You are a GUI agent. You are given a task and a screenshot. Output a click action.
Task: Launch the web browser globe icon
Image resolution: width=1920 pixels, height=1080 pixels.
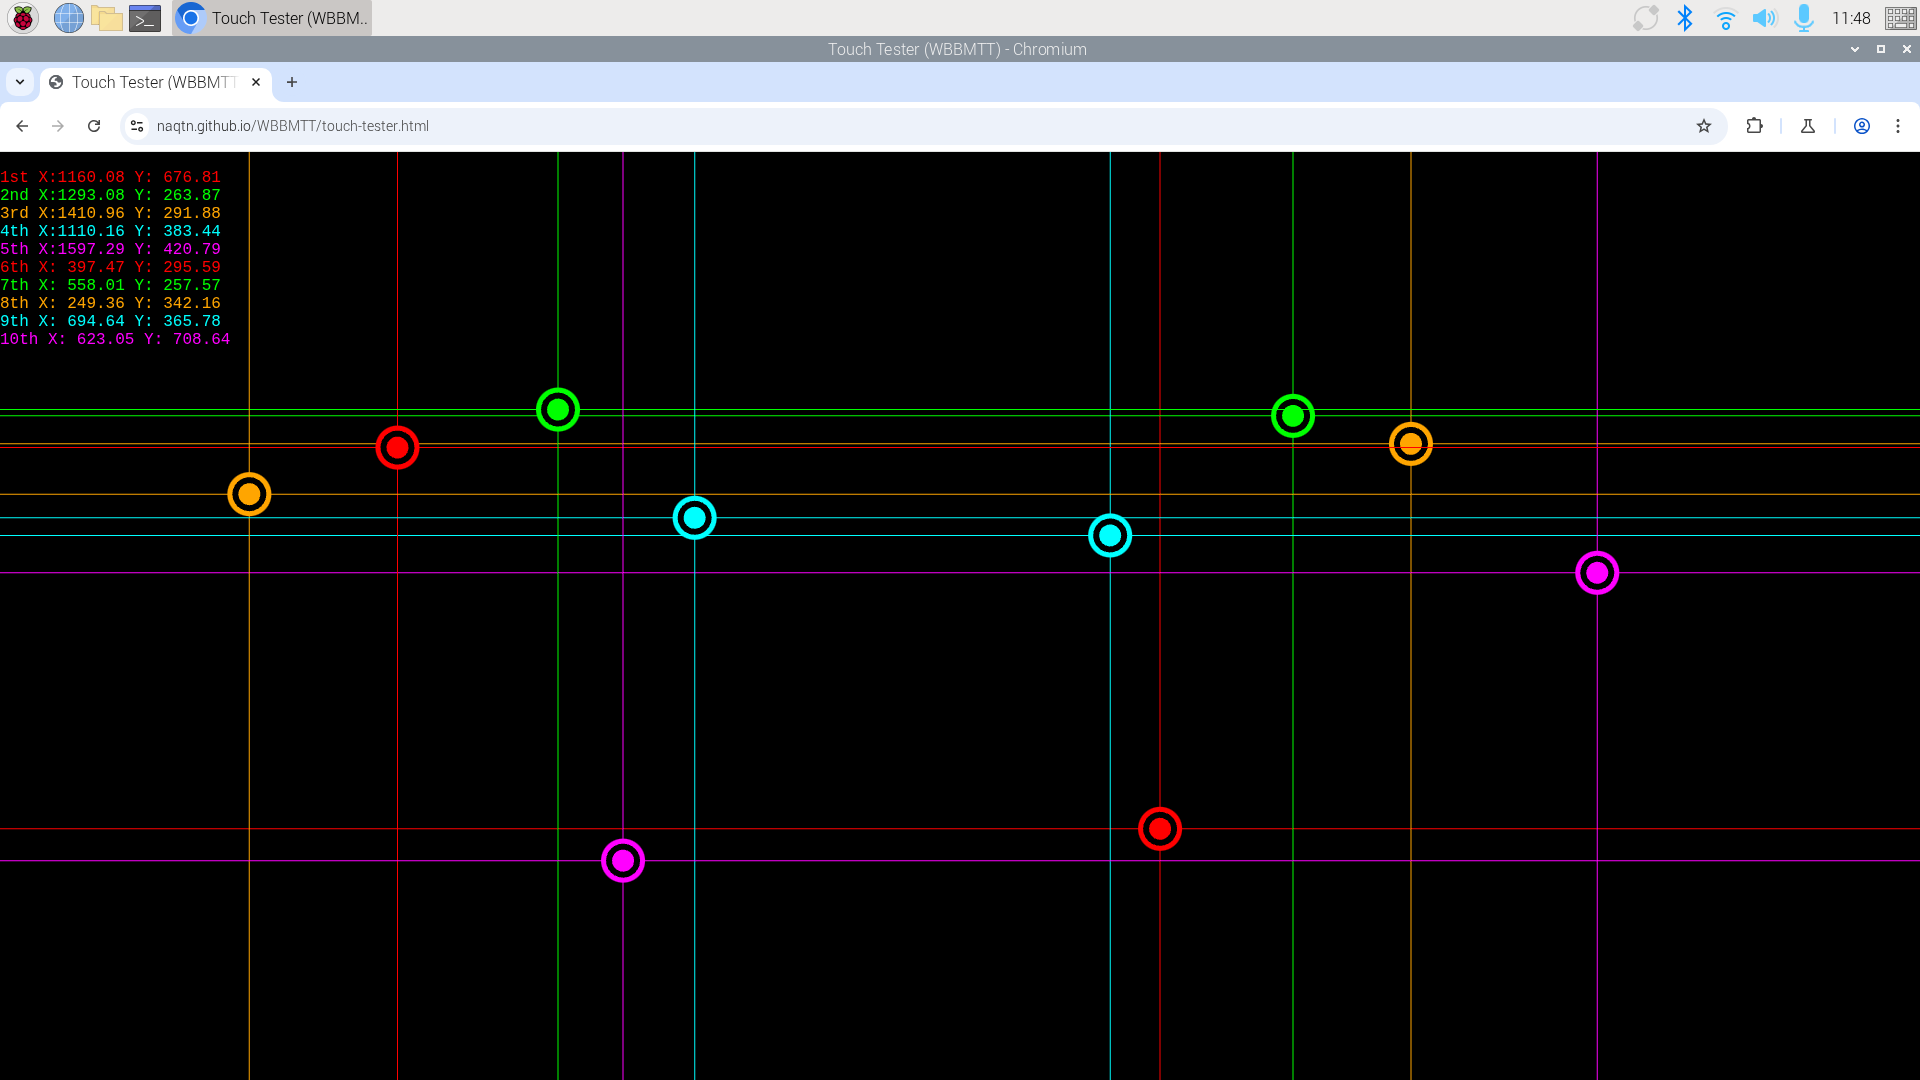click(68, 18)
